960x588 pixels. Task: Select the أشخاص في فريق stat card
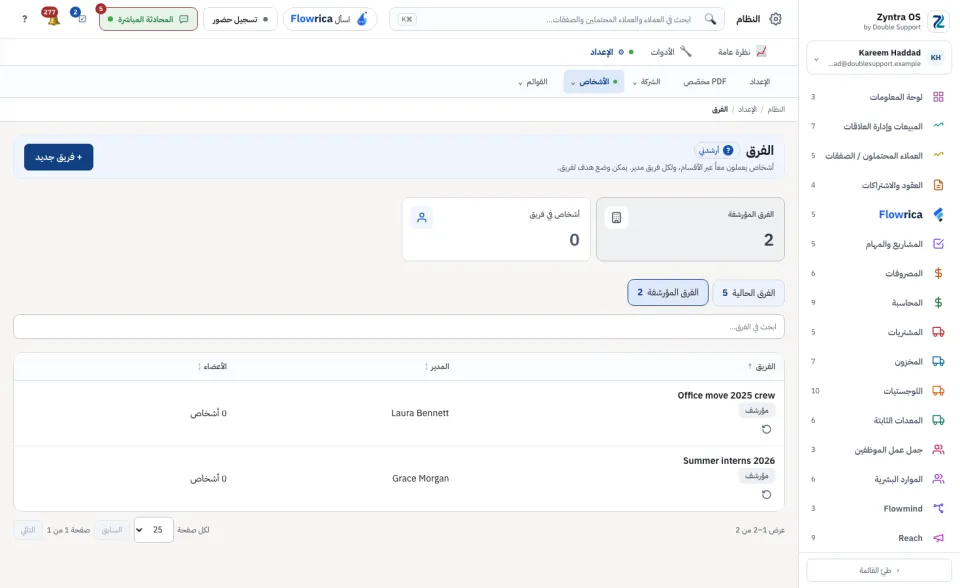pos(496,229)
